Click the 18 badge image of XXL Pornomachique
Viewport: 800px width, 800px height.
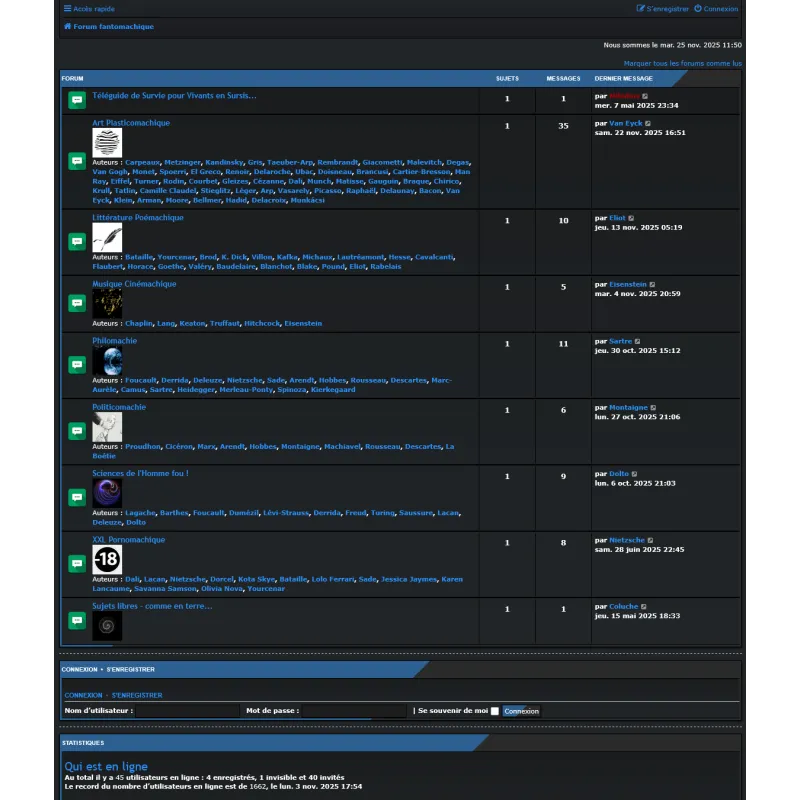point(107,559)
